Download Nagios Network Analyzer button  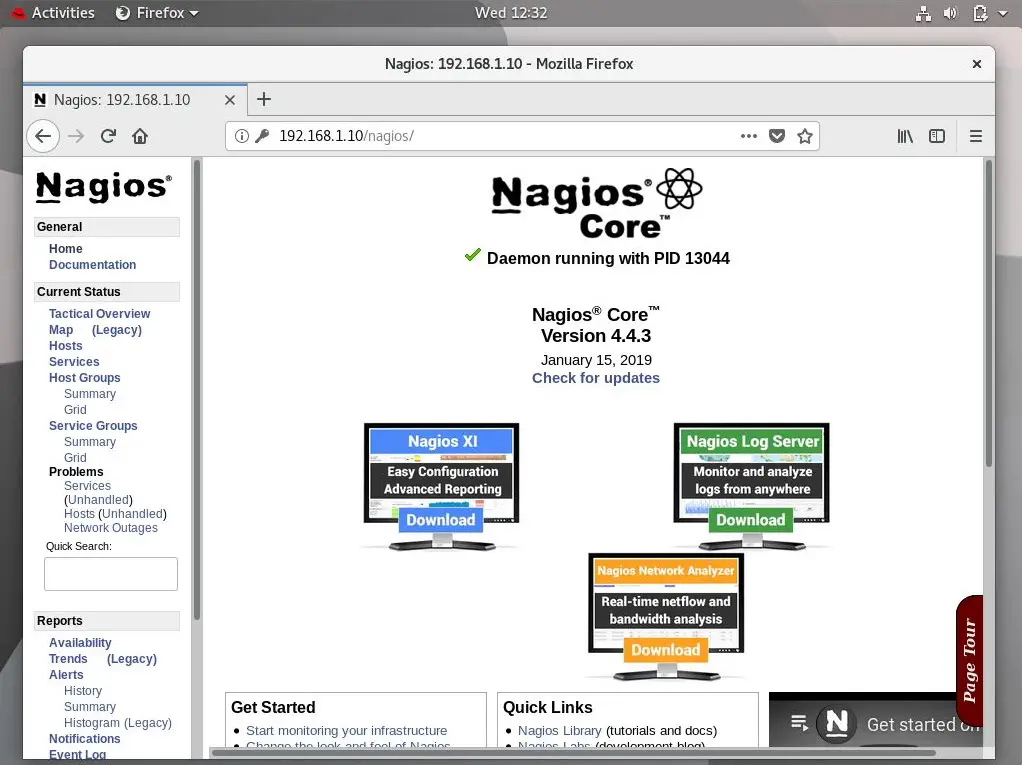pyautogui.click(x=665, y=650)
